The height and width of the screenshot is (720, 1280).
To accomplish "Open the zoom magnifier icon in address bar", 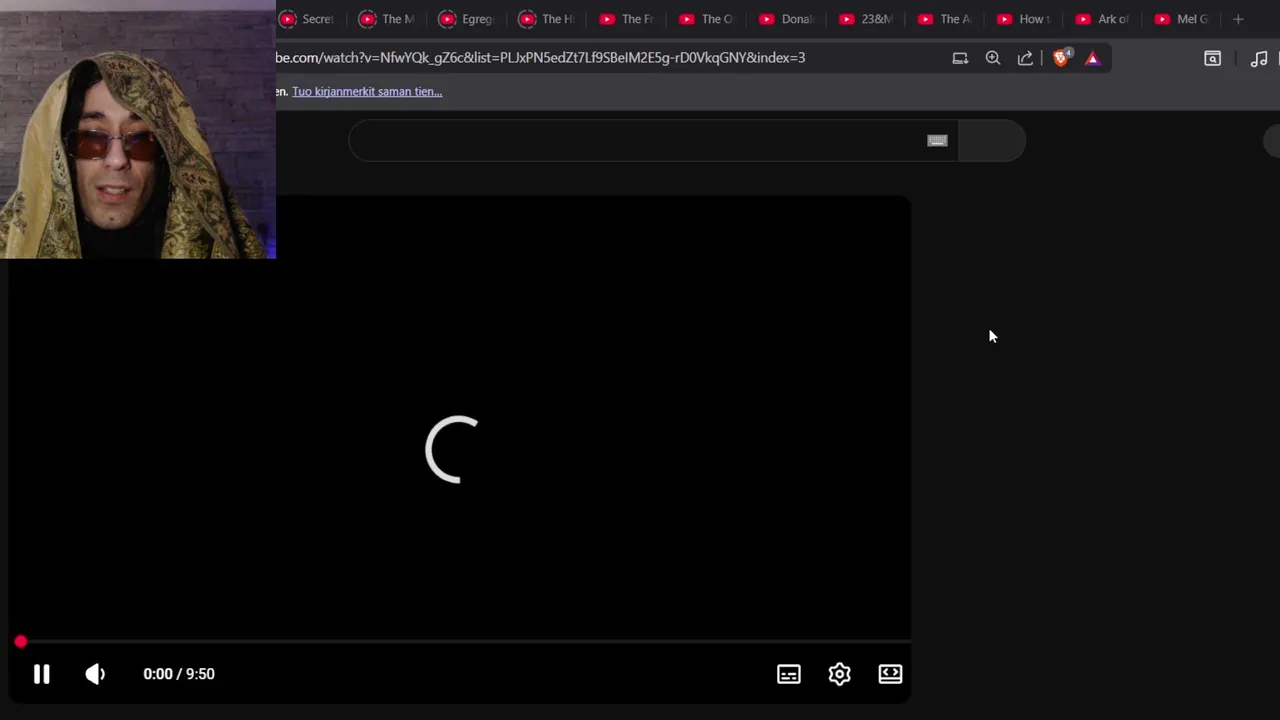I will click(993, 58).
